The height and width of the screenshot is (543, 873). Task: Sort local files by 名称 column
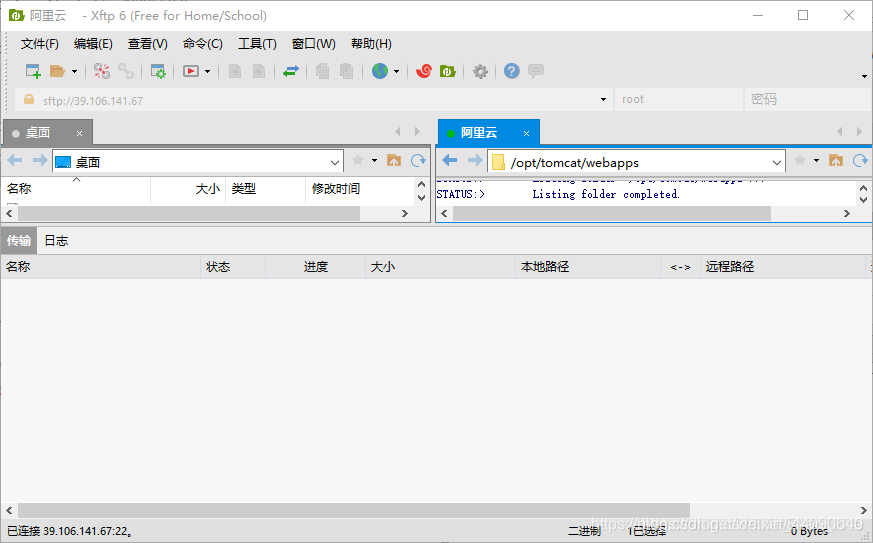pos(76,189)
